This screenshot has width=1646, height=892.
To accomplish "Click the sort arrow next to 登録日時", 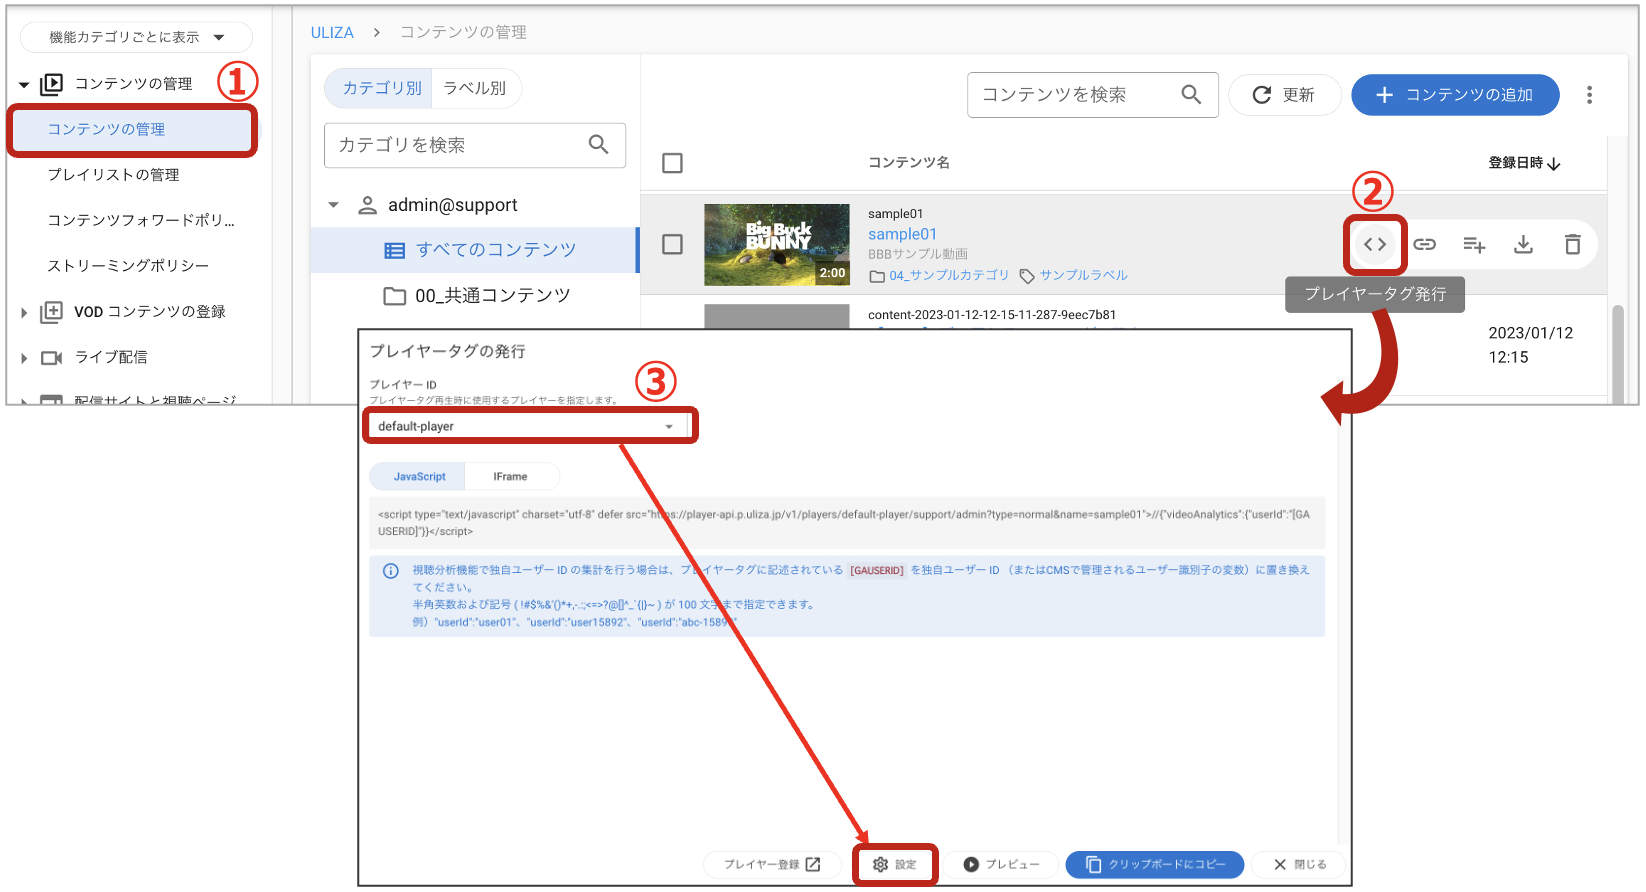I will [x=1554, y=164].
